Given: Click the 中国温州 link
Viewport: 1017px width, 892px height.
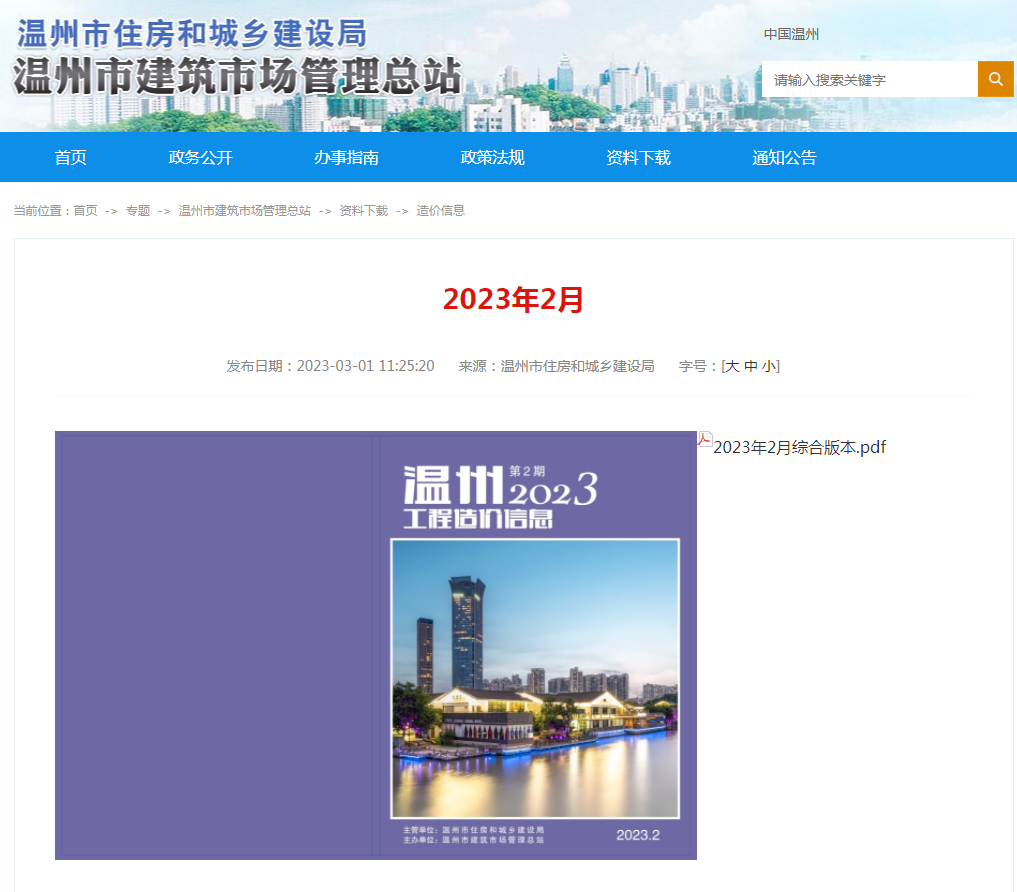Looking at the screenshot, I should point(791,34).
